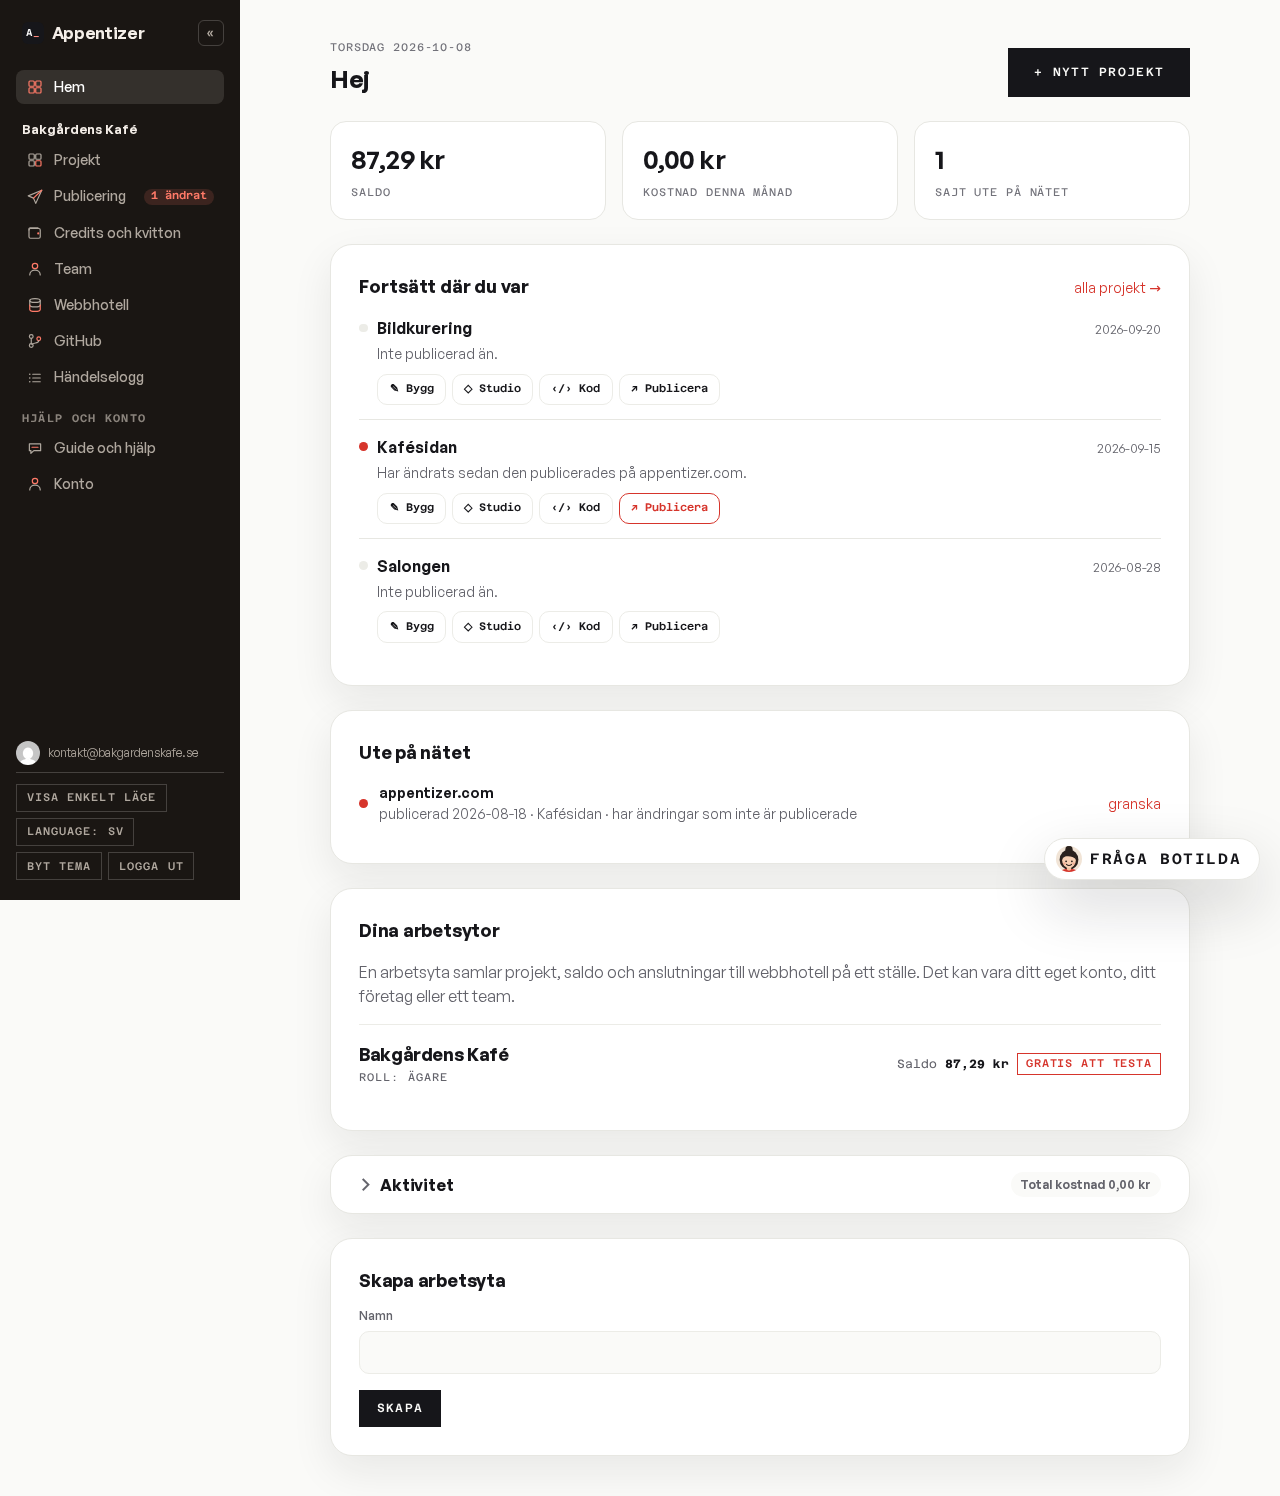Viewport: 1280px width, 1496px height.
Task: Open Studio for Salongen
Action: [492, 627]
